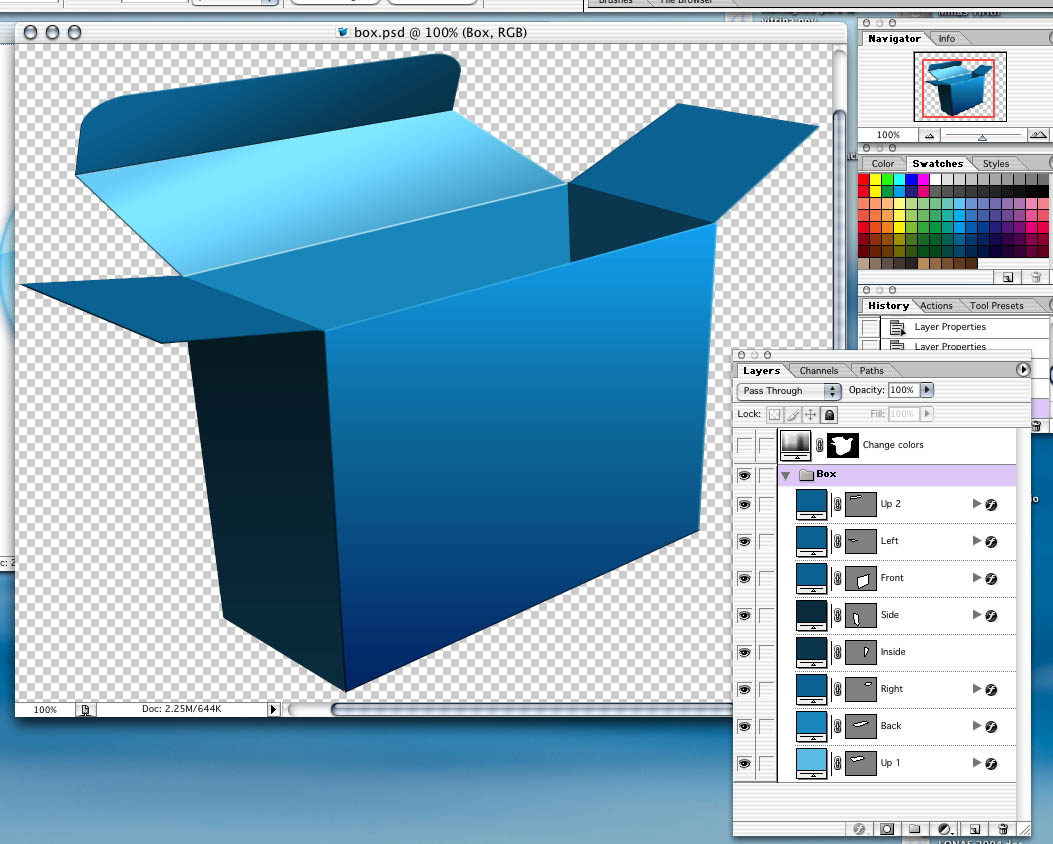Open the layer style effects menu

coord(859,829)
